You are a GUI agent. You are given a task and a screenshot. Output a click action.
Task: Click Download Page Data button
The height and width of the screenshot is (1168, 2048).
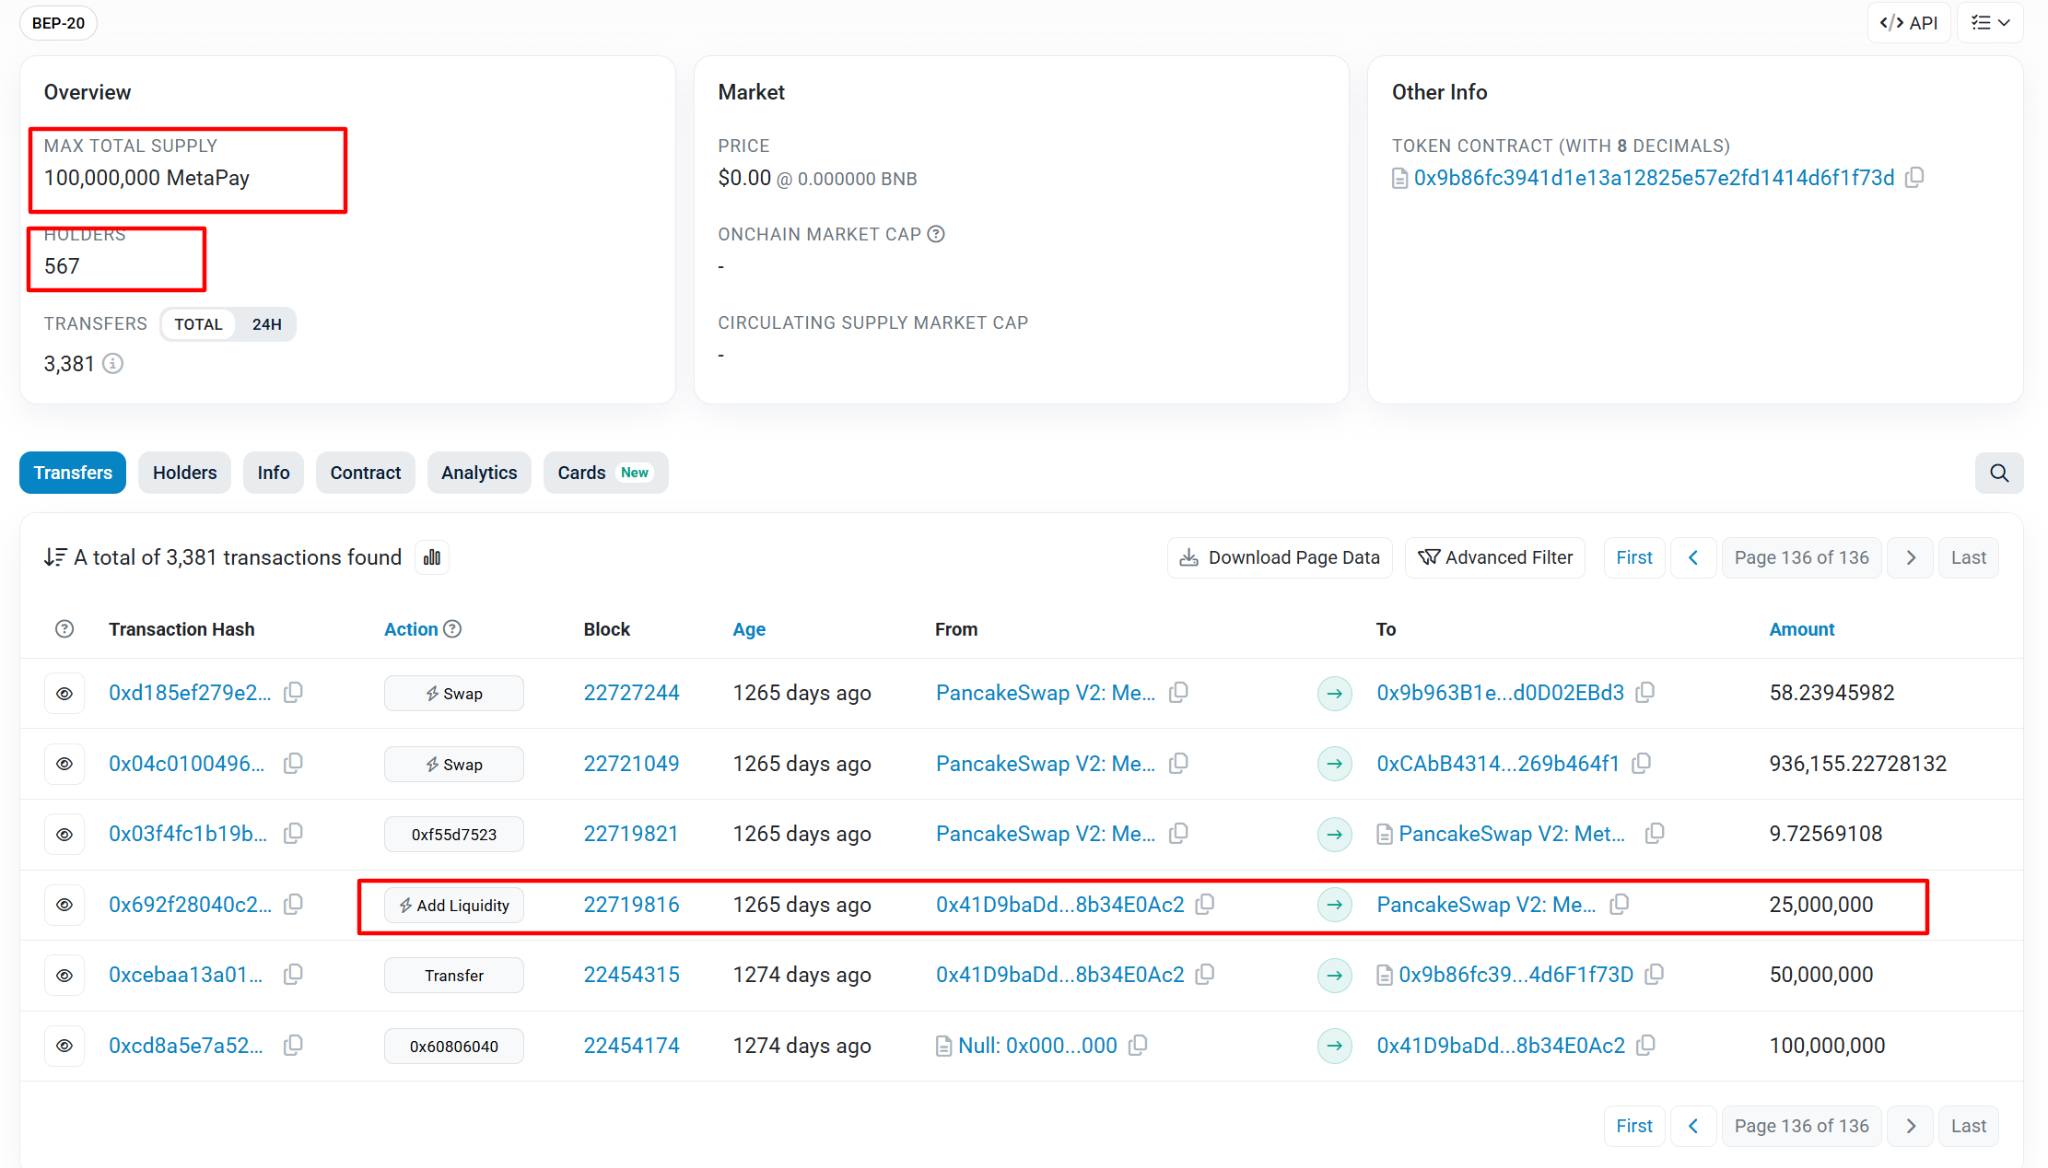click(1279, 557)
